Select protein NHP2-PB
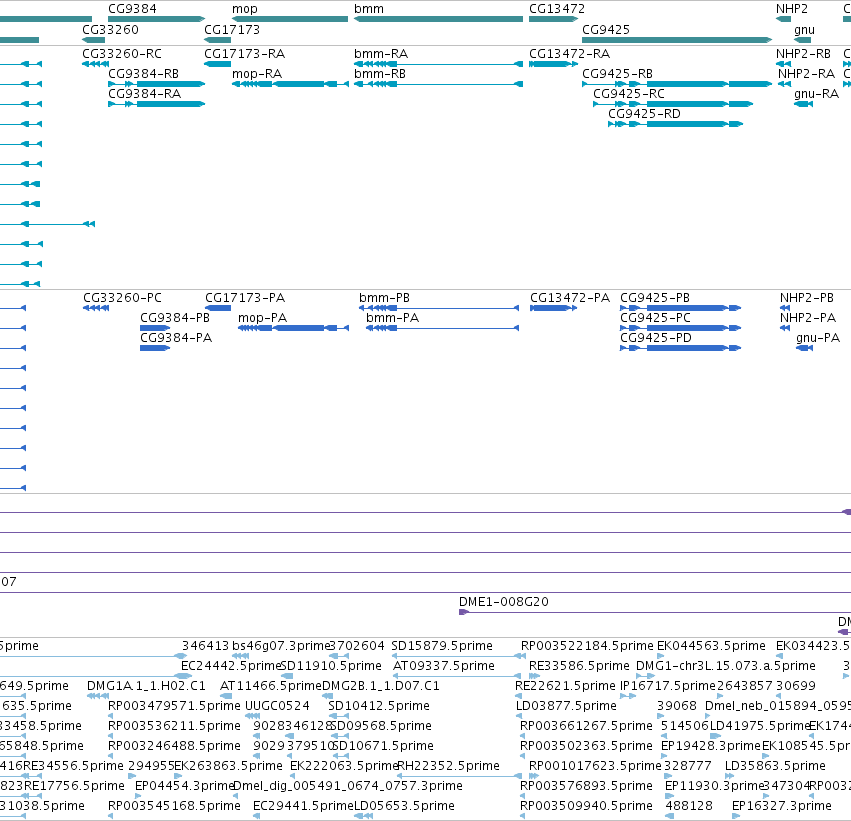Image resolution: width=851 pixels, height=821 pixels. [785, 308]
